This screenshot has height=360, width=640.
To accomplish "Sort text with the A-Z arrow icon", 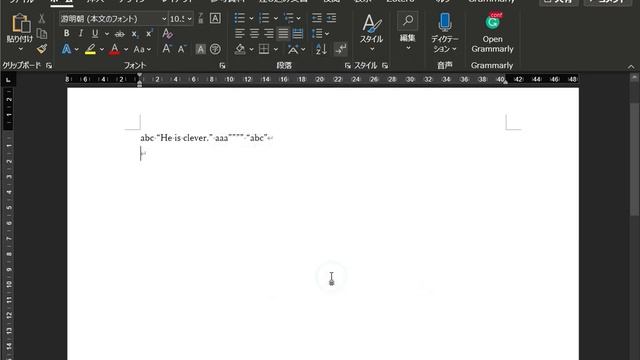I will pyautogui.click(x=321, y=49).
